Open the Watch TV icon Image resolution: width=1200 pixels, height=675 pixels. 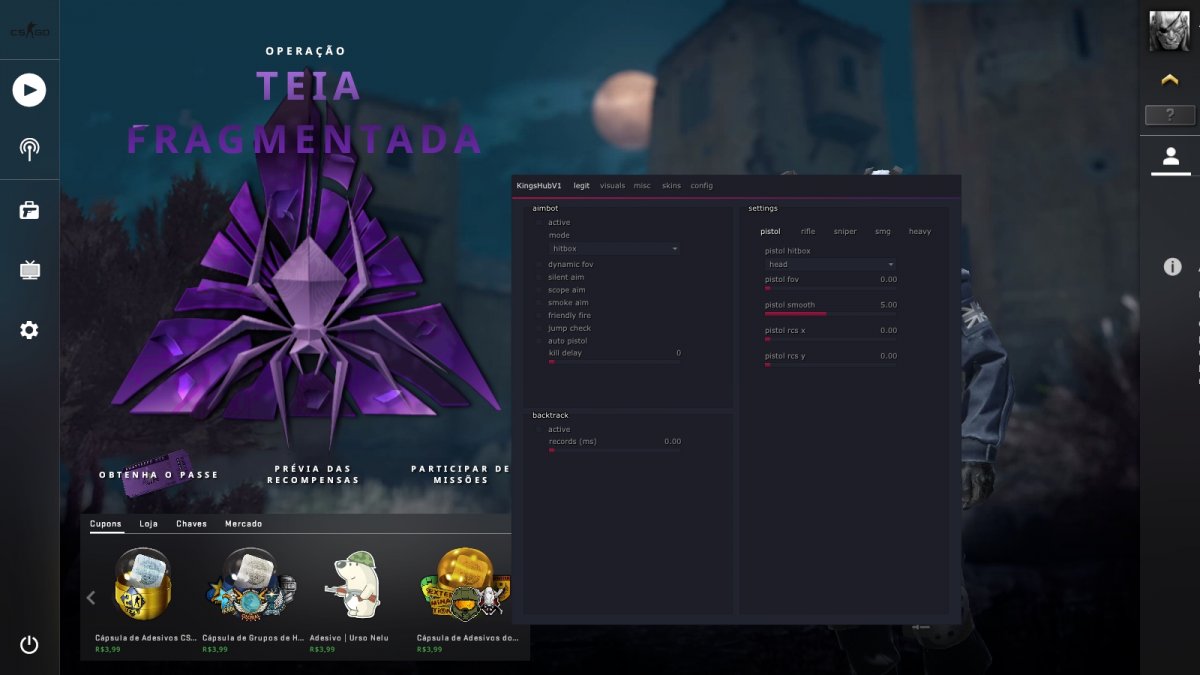[x=29, y=270]
